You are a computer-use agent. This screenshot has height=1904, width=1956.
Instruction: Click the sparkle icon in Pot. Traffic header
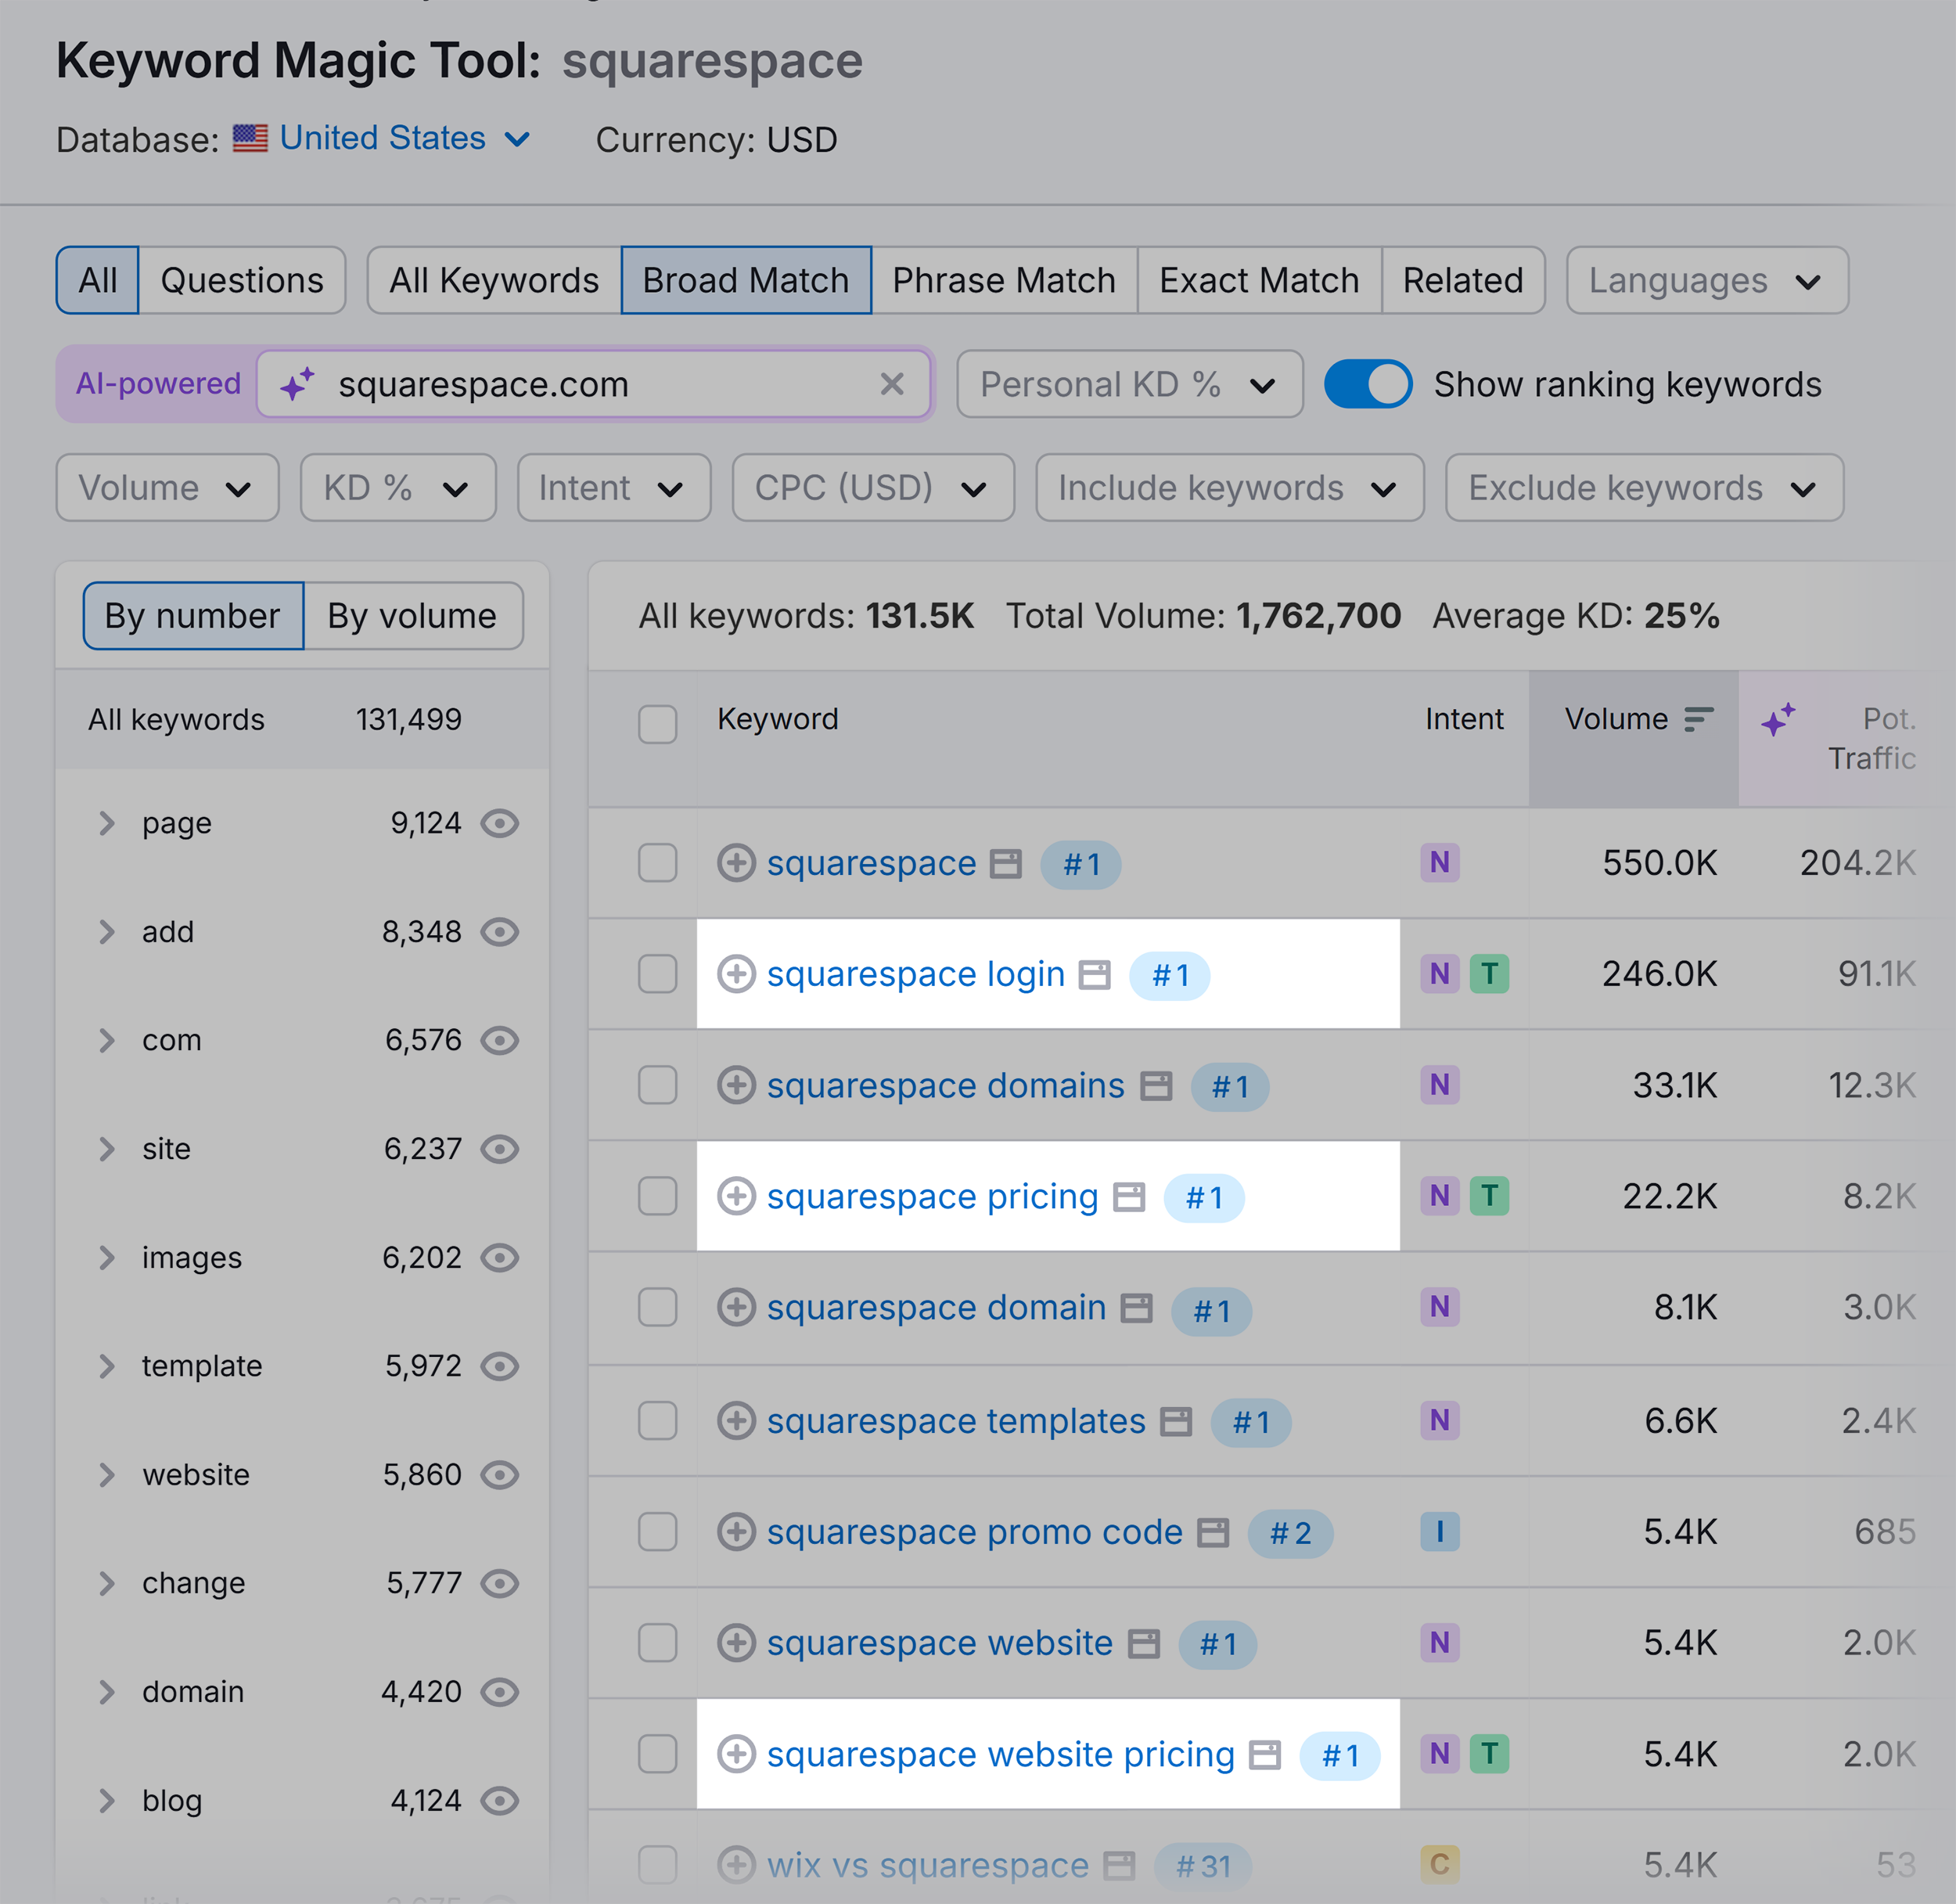(1777, 719)
